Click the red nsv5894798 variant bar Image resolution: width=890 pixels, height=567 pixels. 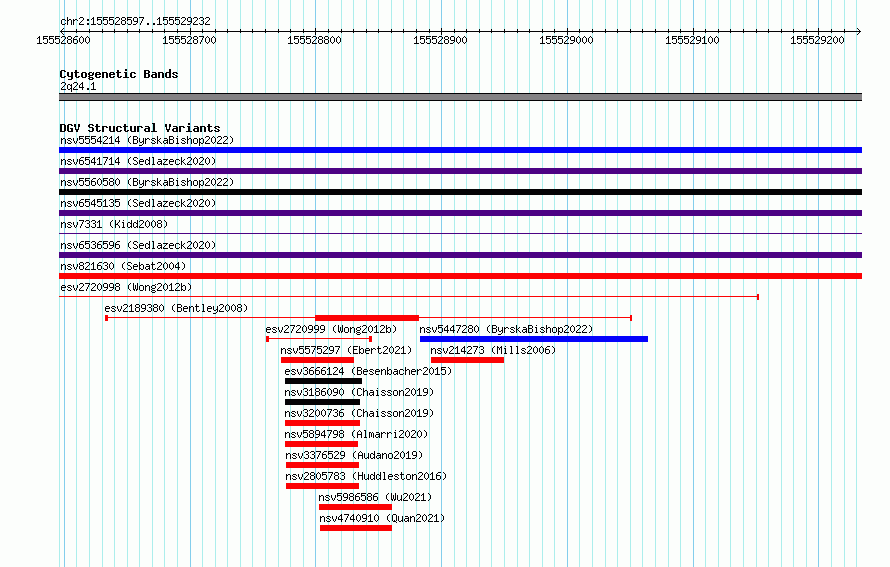(x=321, y=444)
